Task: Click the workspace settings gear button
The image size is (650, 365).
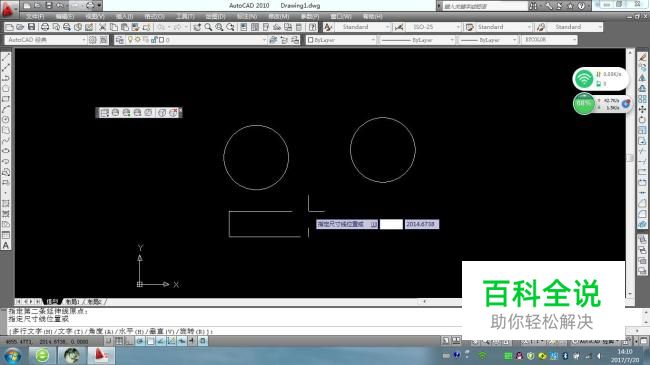Action: point(92,40)
